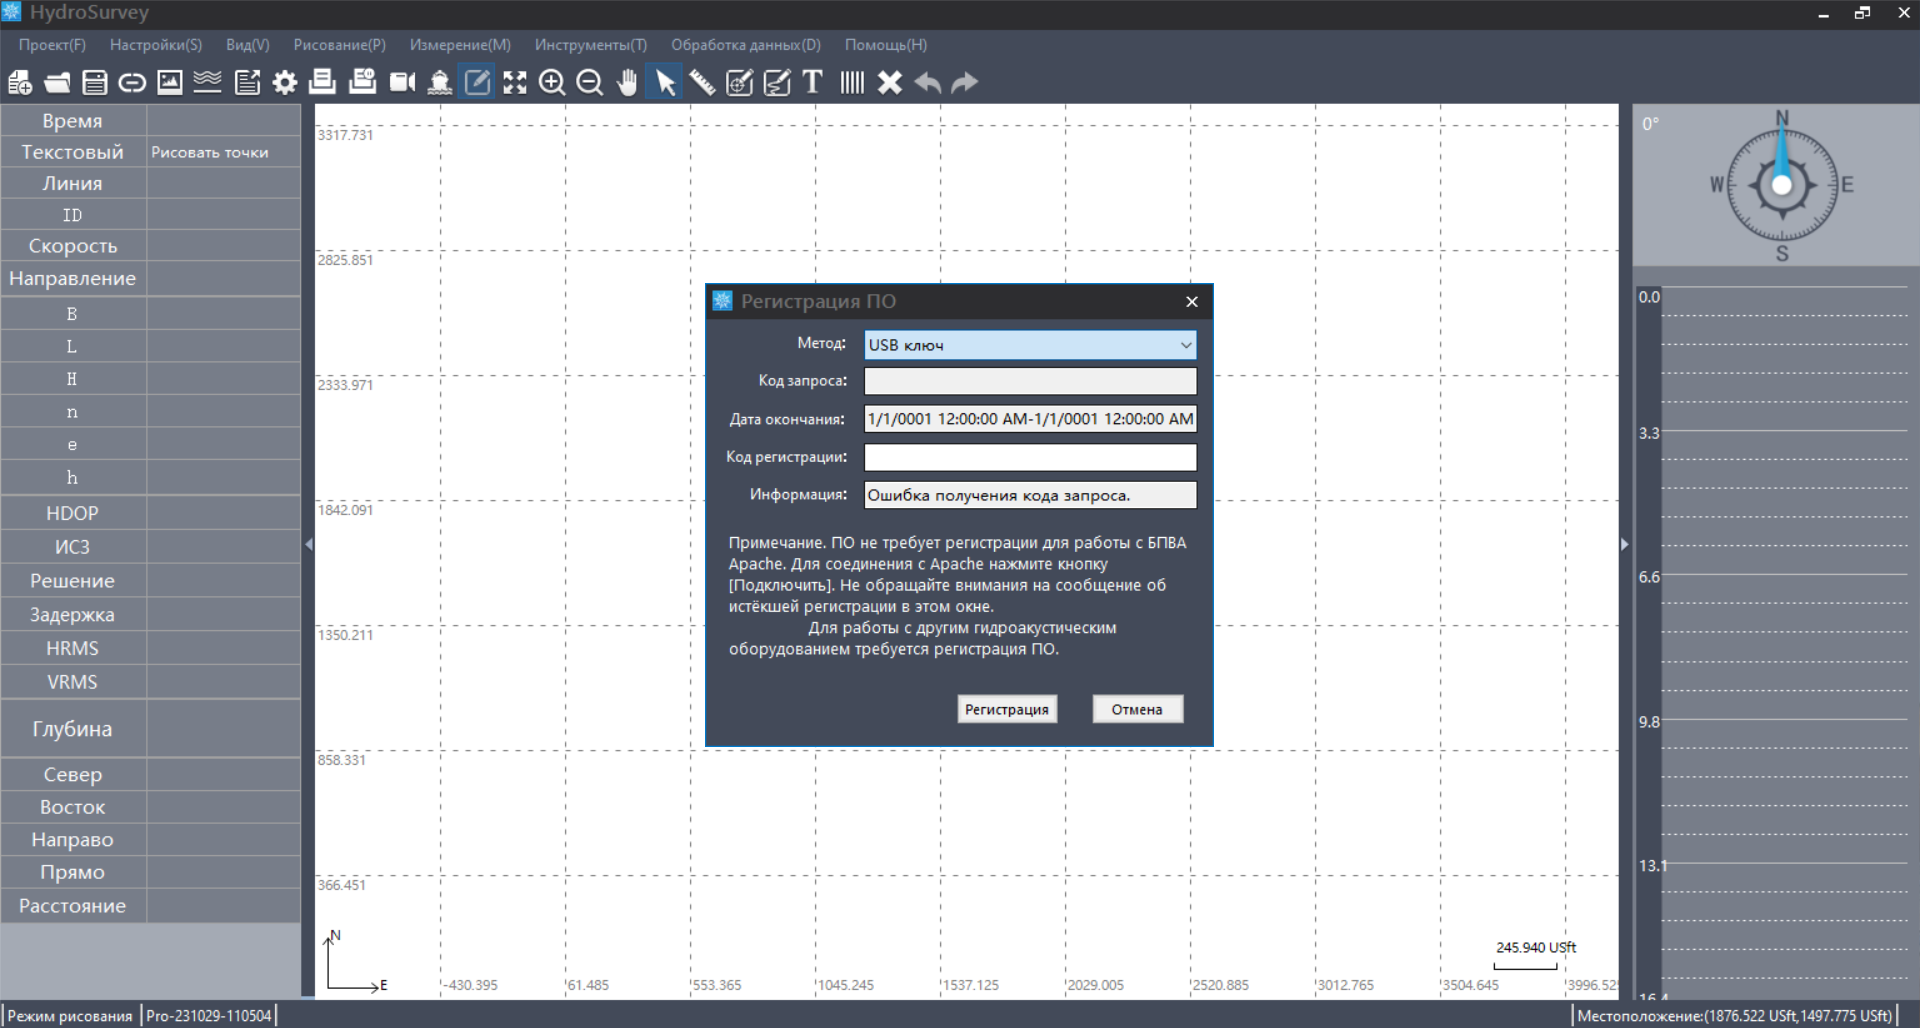Viewport: 1920px width, 1028px height.
Task: Select the Pan hand tool
Action: click(x=627, y=82)
